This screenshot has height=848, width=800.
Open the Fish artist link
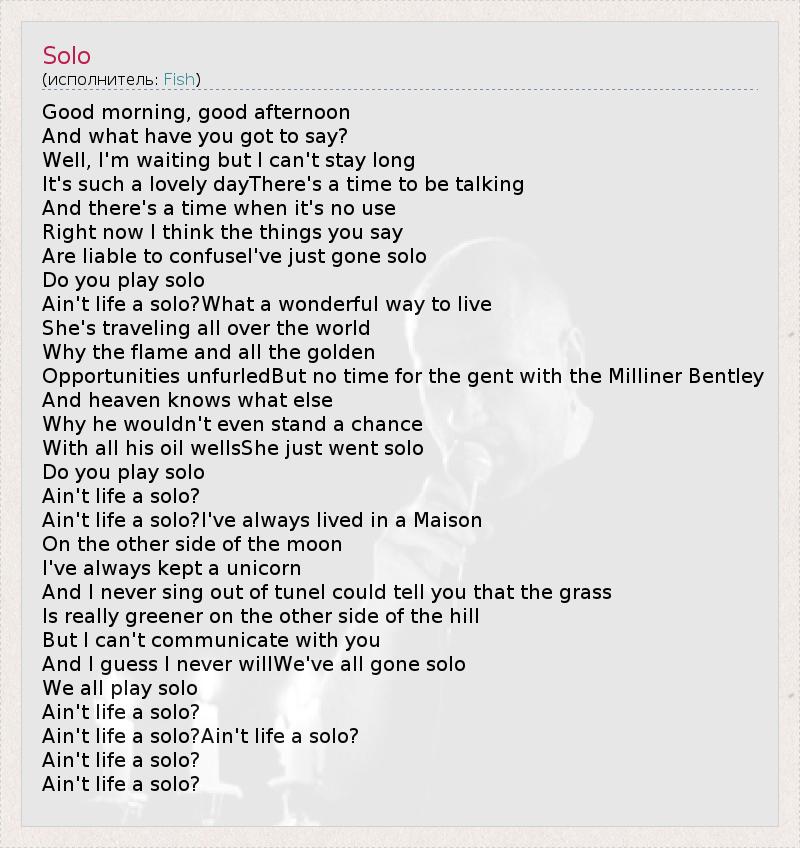click(179, 80)
